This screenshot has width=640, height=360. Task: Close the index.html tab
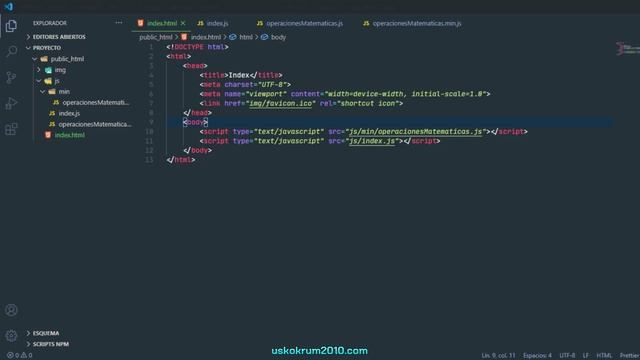[x=183, y=23]
